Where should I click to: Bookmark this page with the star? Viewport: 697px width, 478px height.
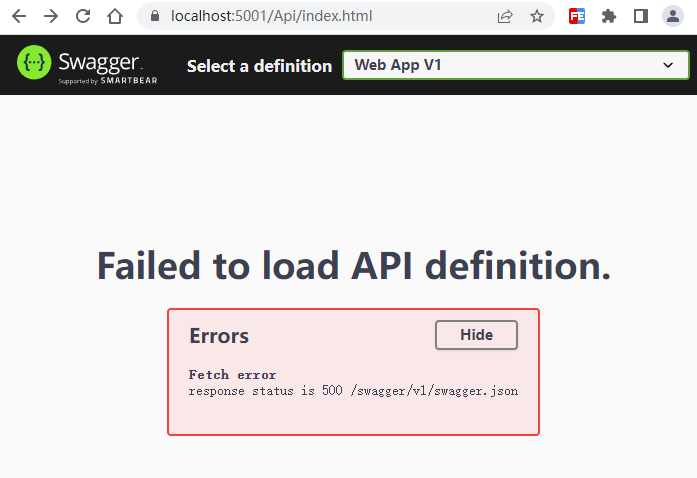(537, 16)
